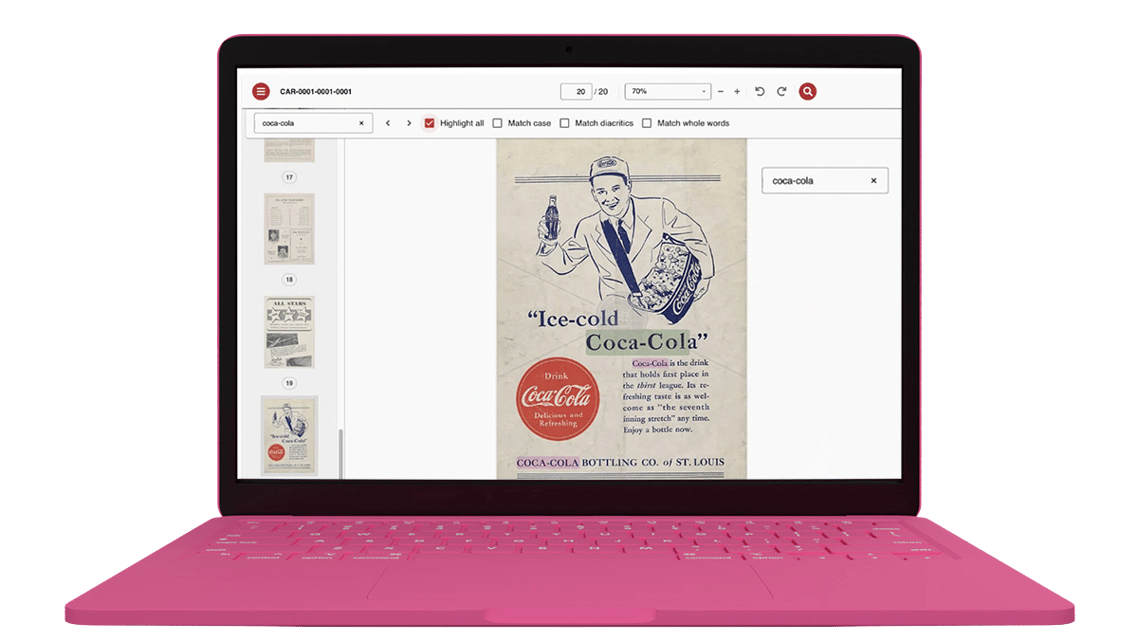The width and height of the screenshot is (1138, 640).
Task: Open the 70% zoom level dropdown
Action: (668, 91)
